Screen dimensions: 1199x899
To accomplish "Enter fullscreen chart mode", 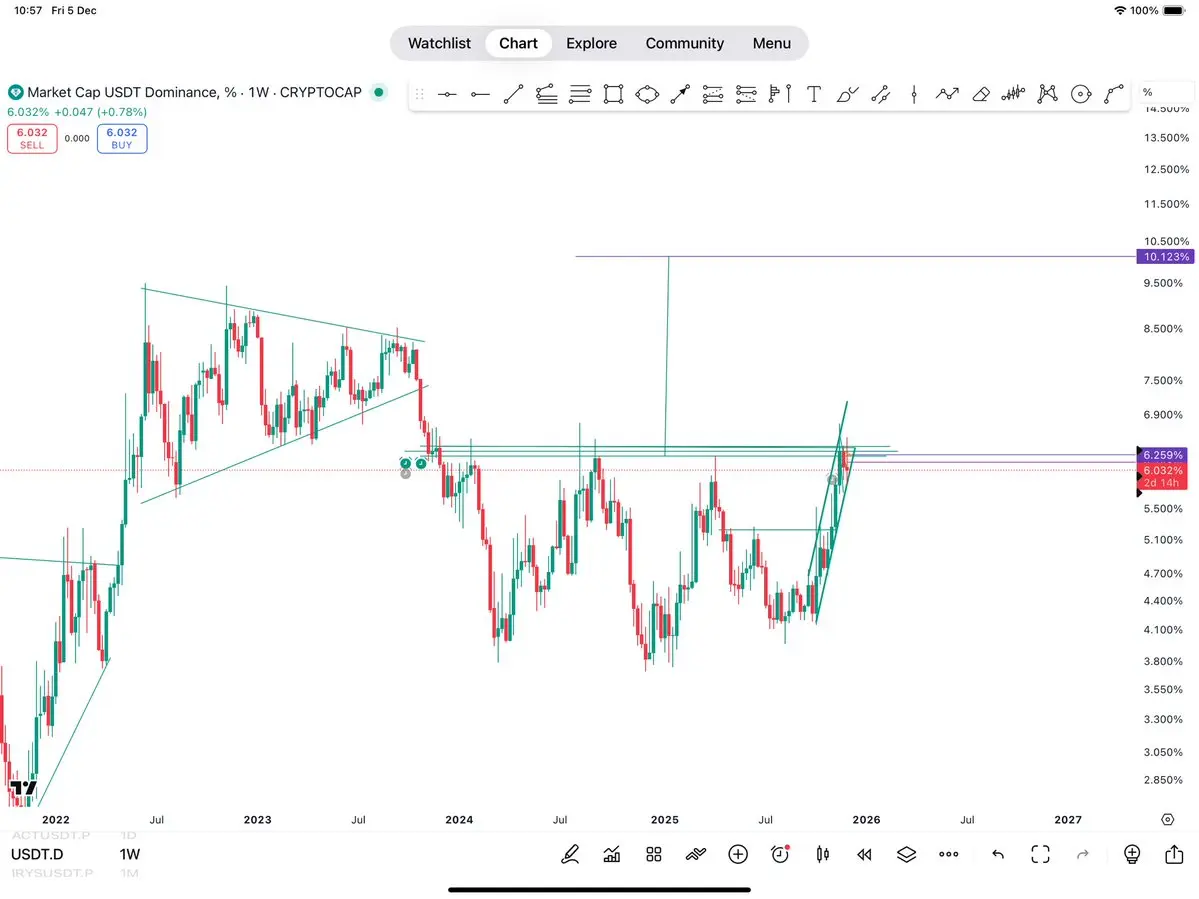I will 1041,854.
